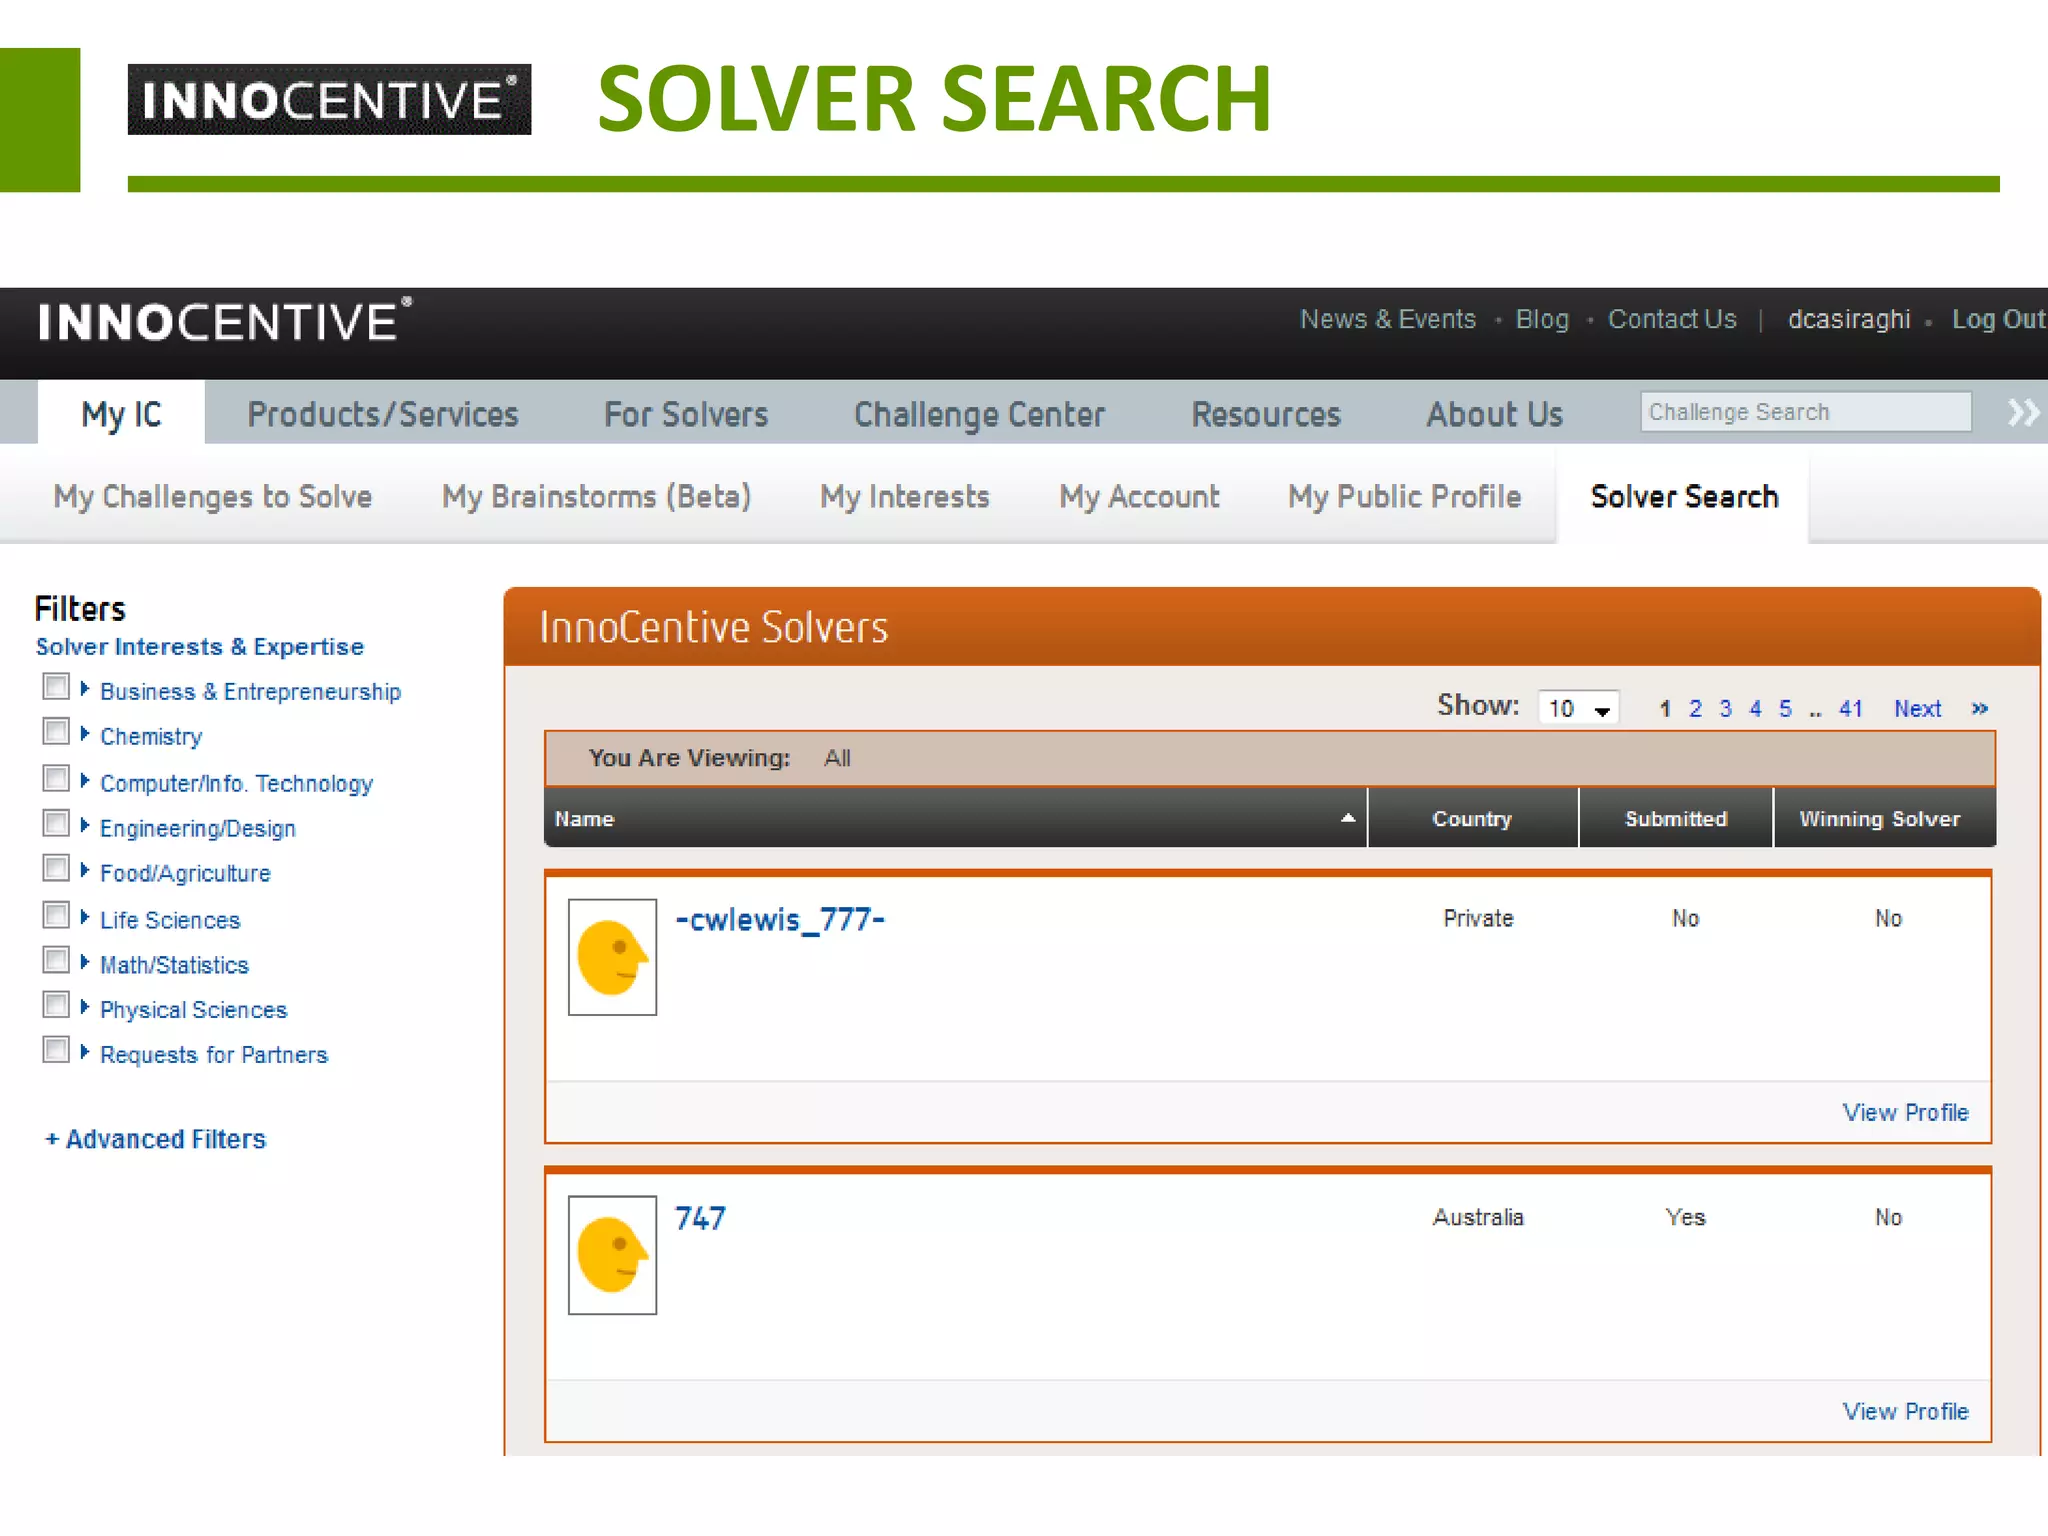Go to My Interests tab
Screen dimensions: 2048x1536
tap(904, 497)
